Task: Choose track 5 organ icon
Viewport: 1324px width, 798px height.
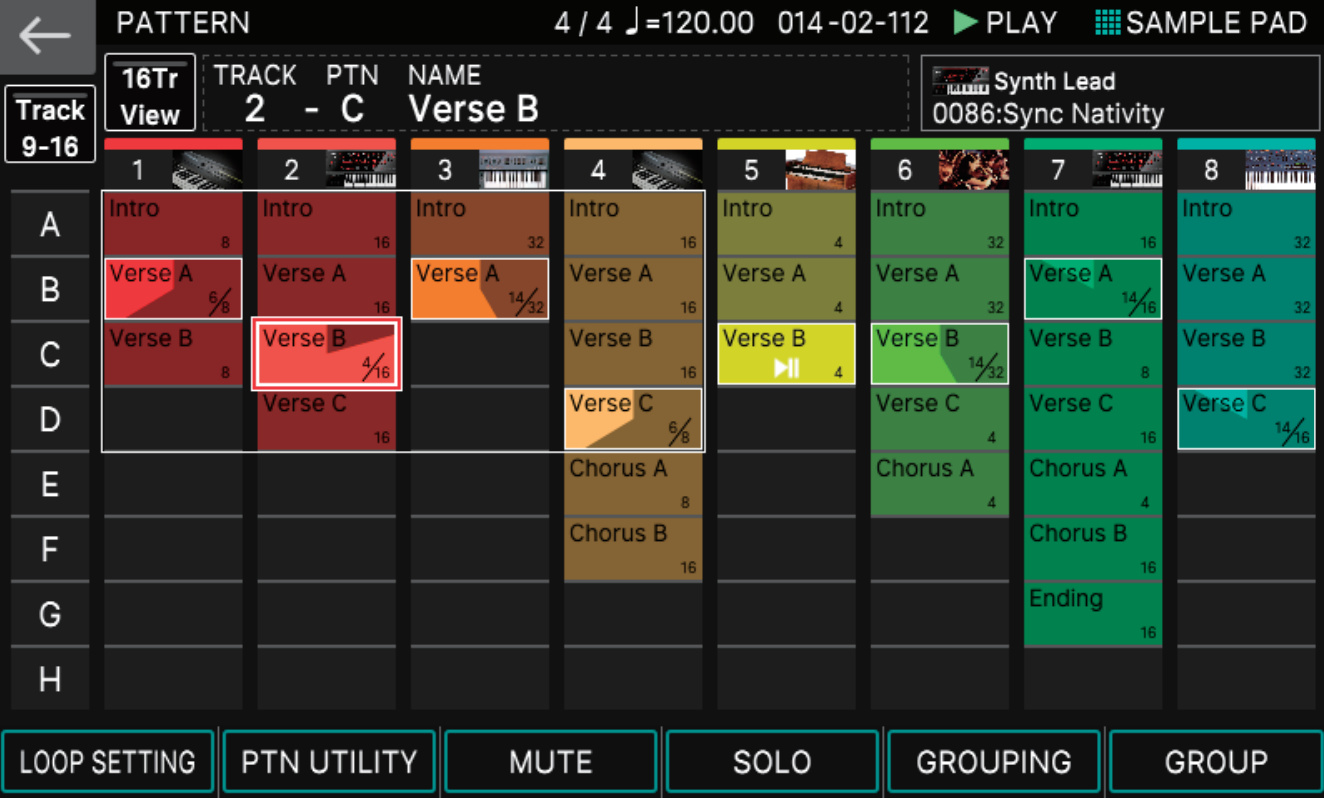Action: coord(820,170)
